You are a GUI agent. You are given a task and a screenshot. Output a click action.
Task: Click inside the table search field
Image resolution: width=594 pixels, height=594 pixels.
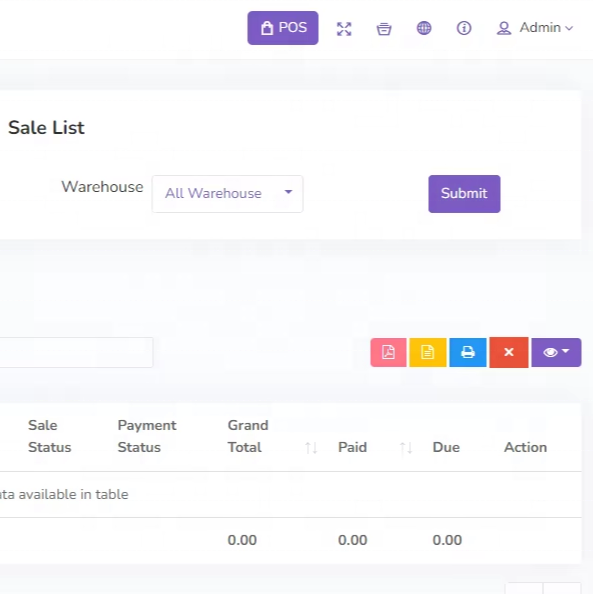click(x=76, y=352)
